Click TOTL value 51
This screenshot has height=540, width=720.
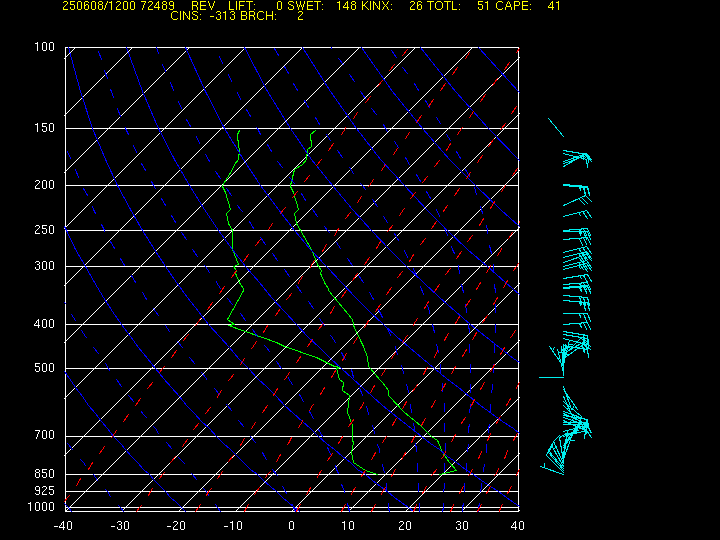tap(483, 6)
